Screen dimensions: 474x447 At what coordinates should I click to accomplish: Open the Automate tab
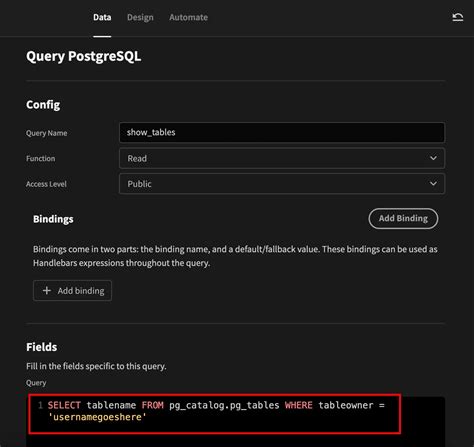pos(188,17)
